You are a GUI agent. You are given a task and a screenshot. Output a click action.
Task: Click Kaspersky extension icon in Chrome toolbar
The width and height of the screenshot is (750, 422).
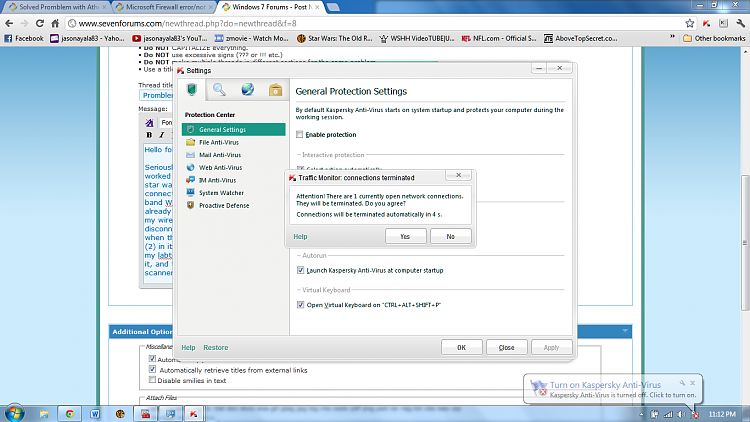(x=706, y=23)
